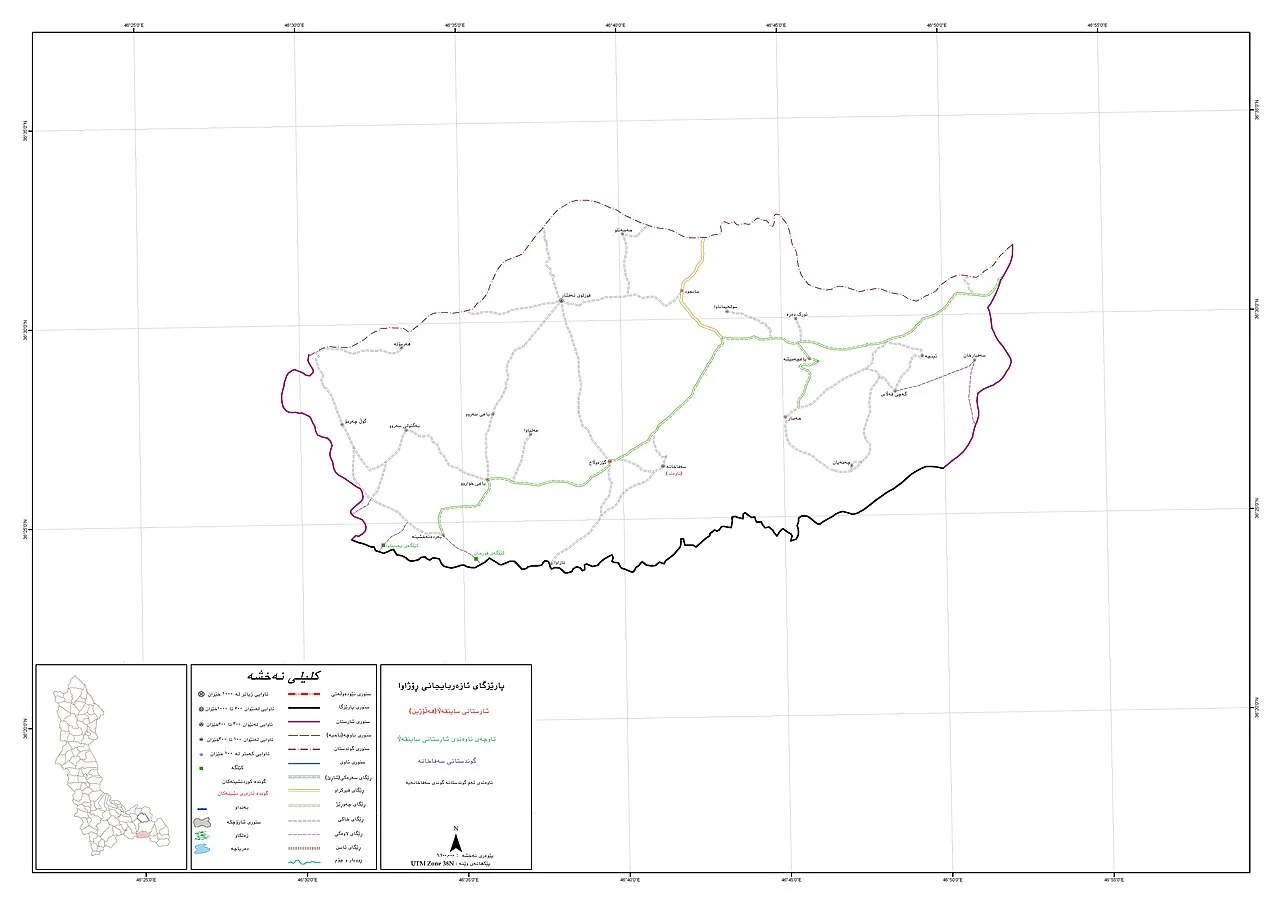This screenshot has width=1280, height=905.
Task: Click the solid purple boundary line sample
Action: coord(303,721)
